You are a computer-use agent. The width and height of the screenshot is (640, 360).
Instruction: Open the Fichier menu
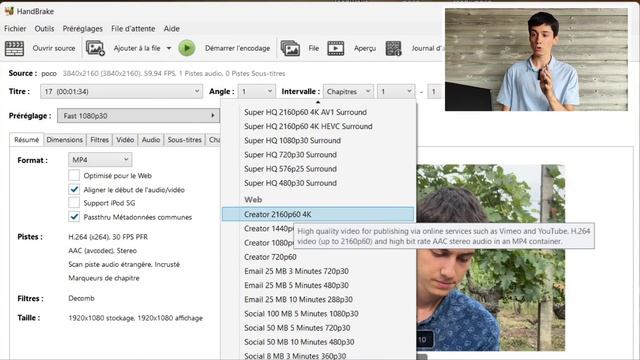pyautogui.click(x=15, y=29)
